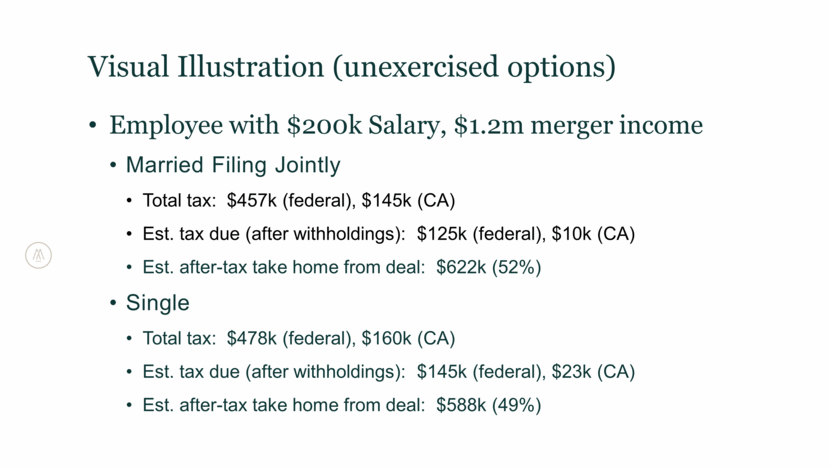Screen dimensions: 830x467
Task: Click the '(unexercised options)' text in title
Action: click(x=474, y=66)
